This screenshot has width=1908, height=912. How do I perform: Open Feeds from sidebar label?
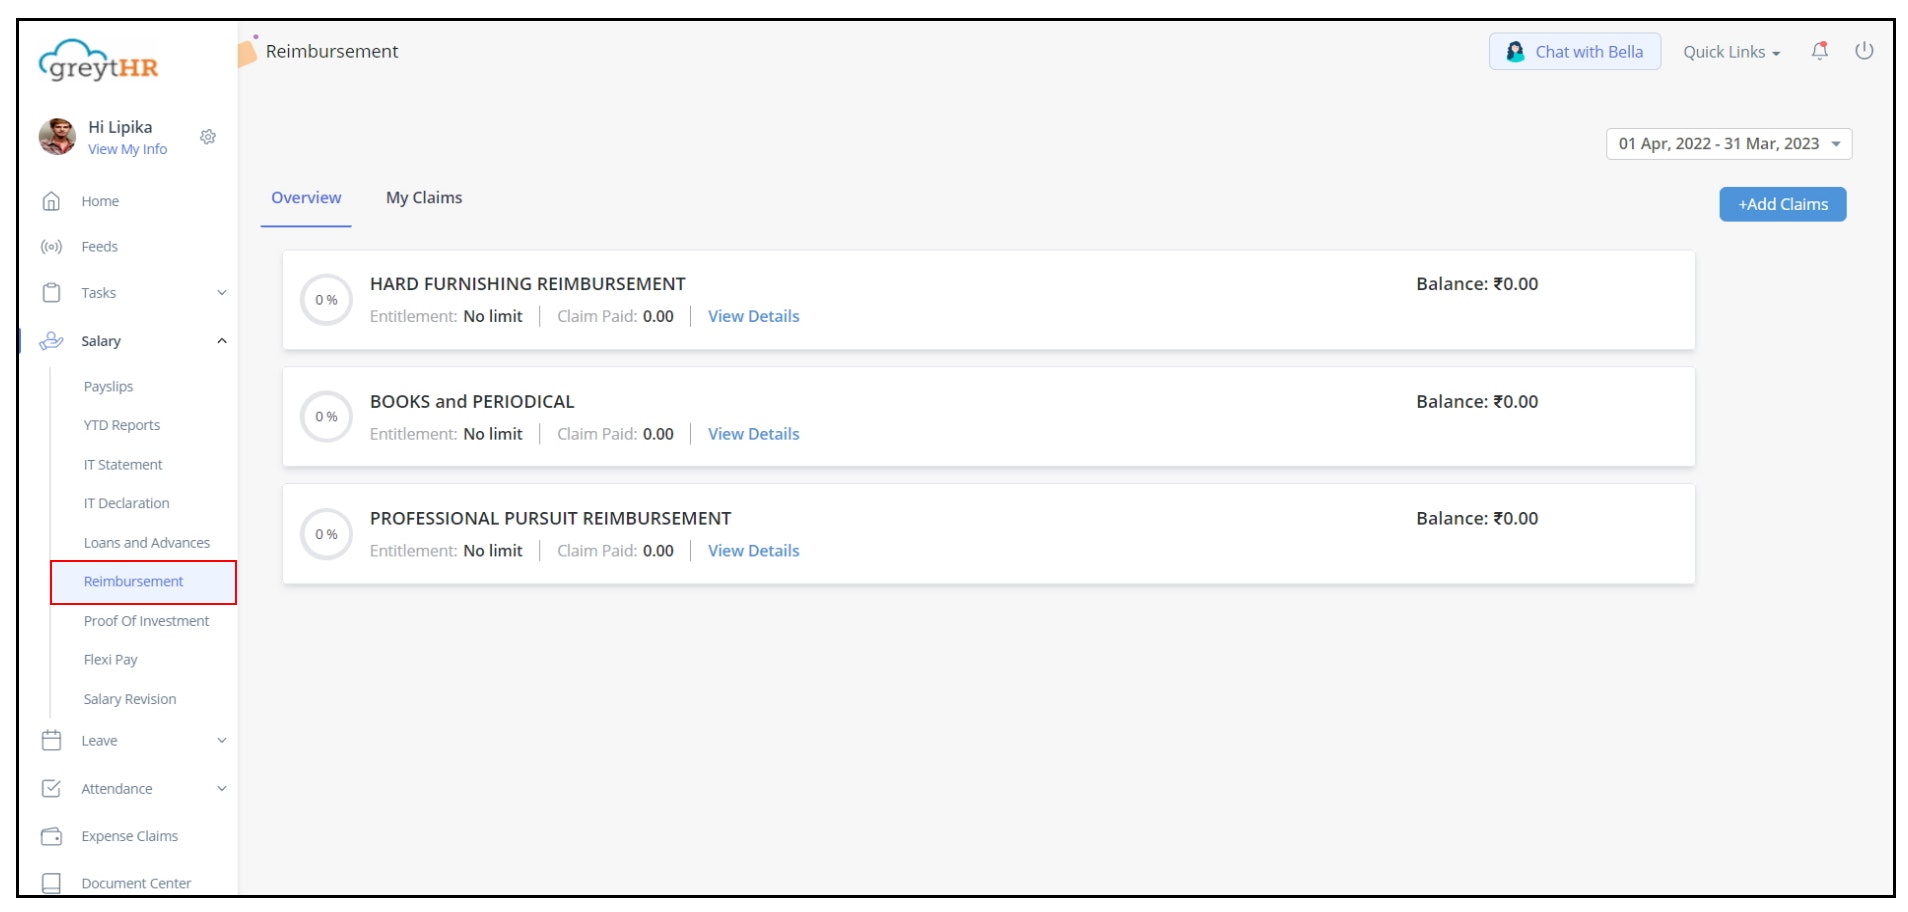coord(99,247)
